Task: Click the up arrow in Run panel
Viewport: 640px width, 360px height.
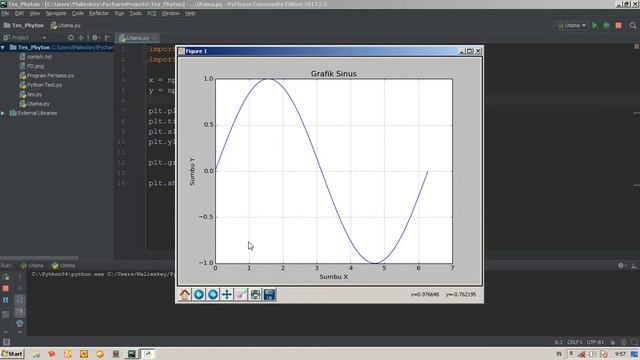Action: 20,277
